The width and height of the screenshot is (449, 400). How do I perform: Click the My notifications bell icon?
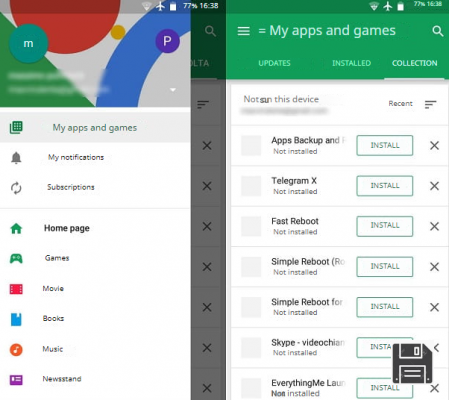16,157
